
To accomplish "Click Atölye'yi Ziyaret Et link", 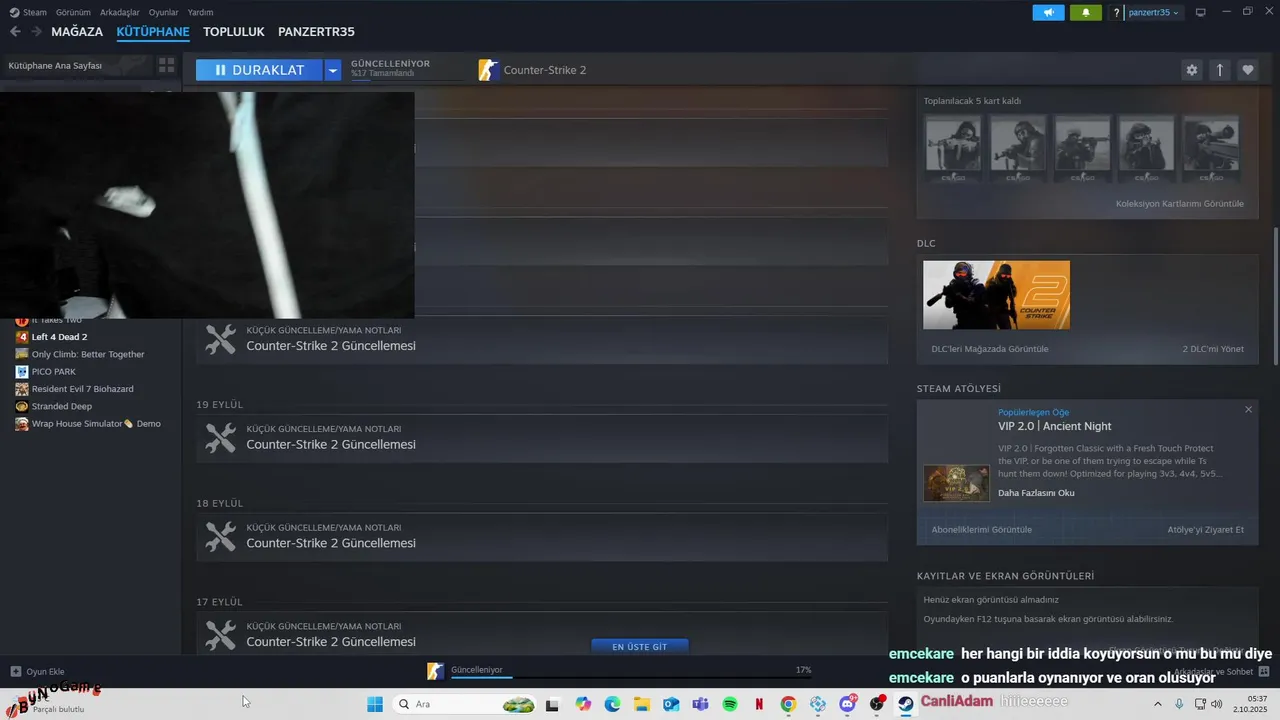I will pyautogui.click(x=1206, y=530).
